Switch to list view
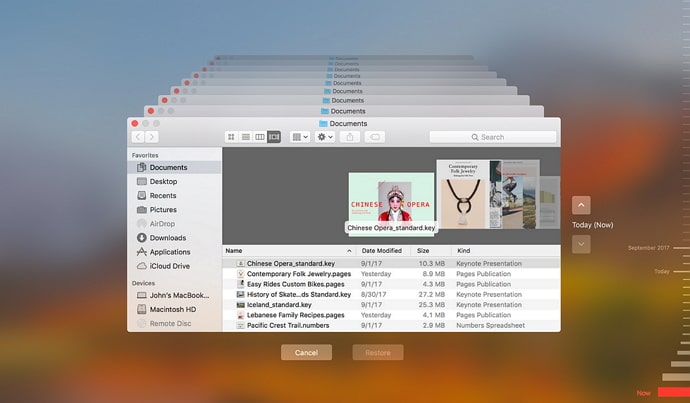 [x=246, y=137]
